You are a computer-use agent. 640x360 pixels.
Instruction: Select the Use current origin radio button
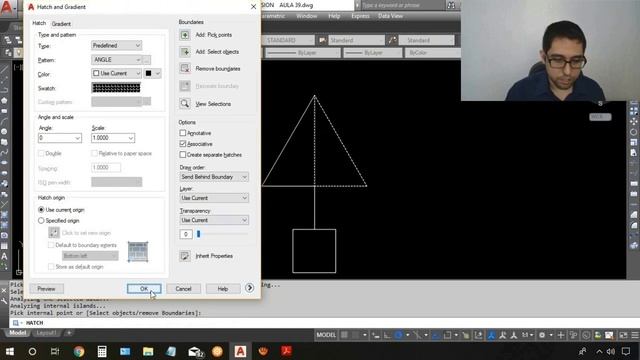click(x=41, y=209)
